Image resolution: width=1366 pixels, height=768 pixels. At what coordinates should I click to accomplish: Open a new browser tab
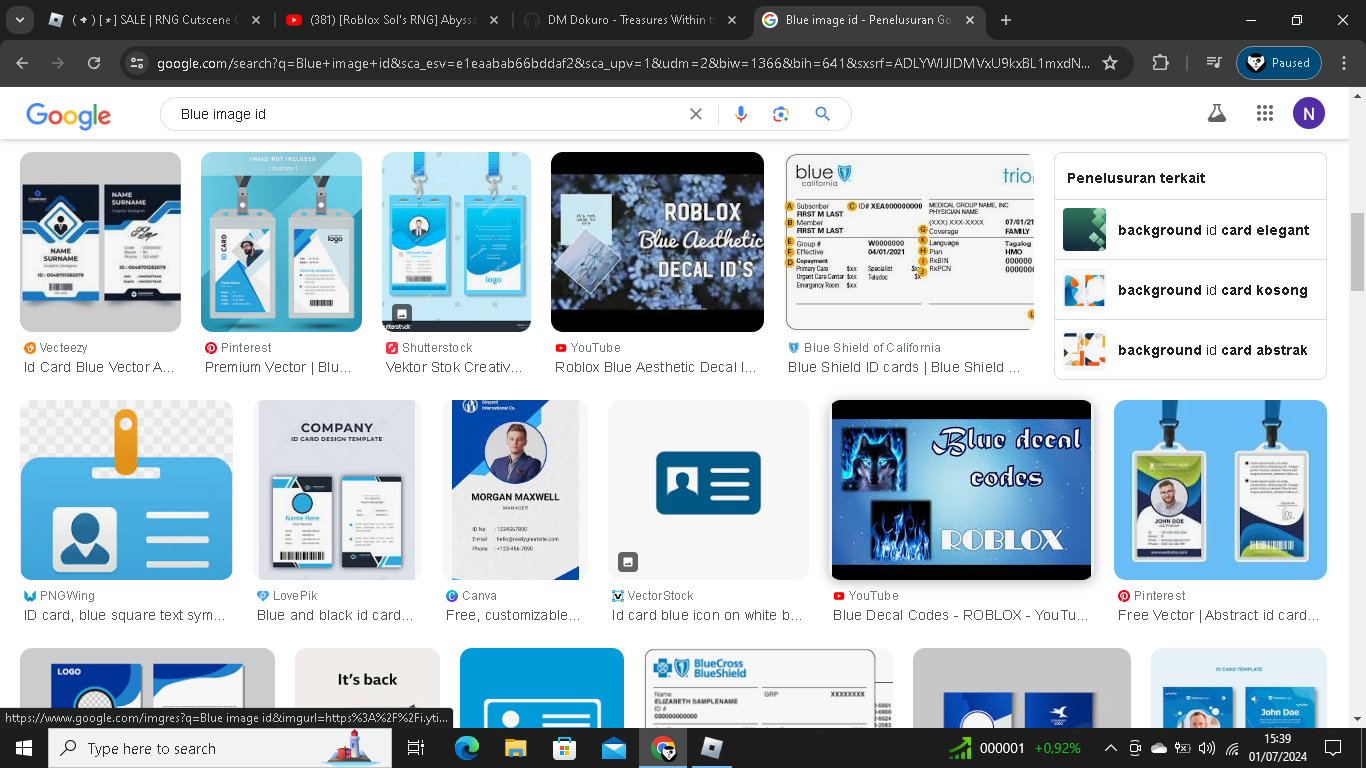coord(1006,20)
